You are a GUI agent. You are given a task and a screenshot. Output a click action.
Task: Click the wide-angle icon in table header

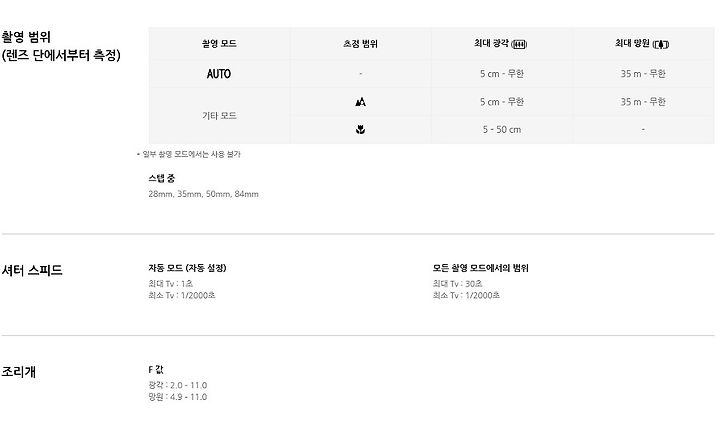519,45
